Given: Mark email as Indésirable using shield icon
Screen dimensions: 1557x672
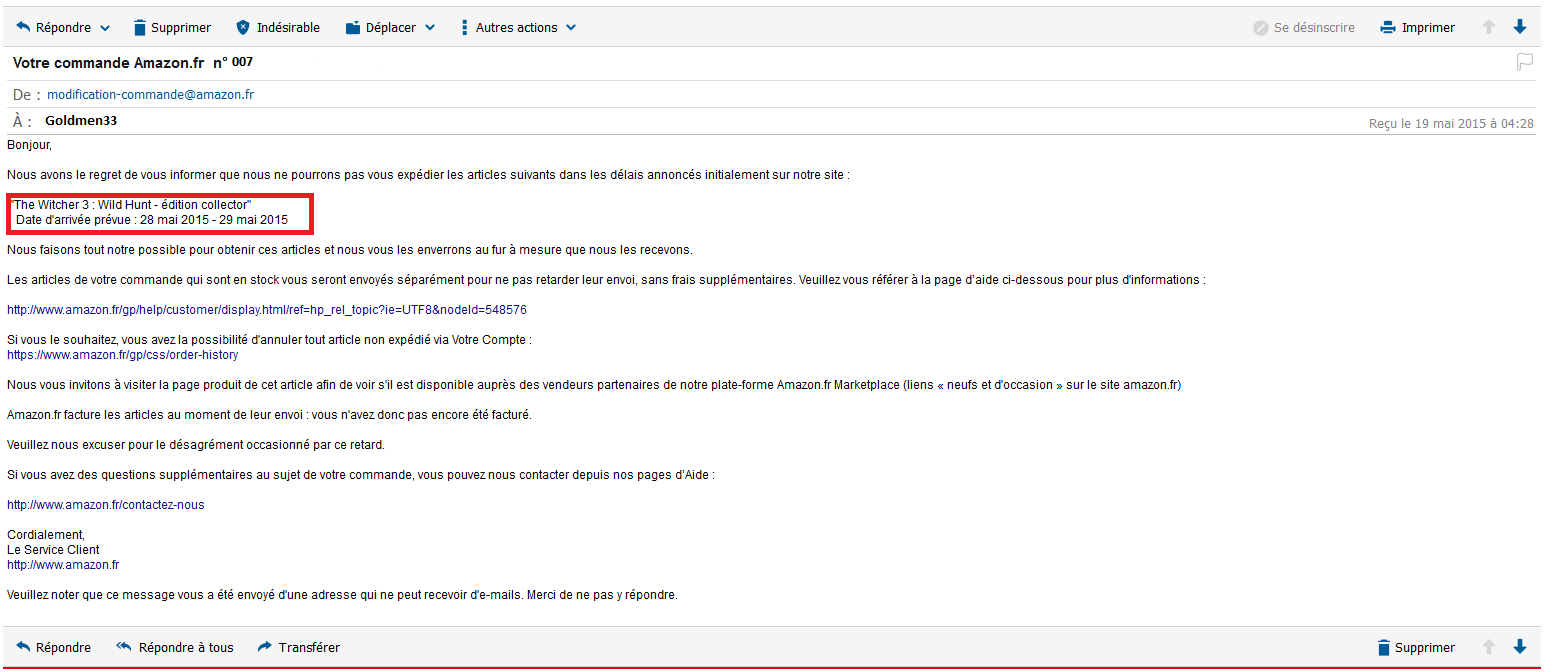Looking at the screenshot, I should (x=243, y=28).
